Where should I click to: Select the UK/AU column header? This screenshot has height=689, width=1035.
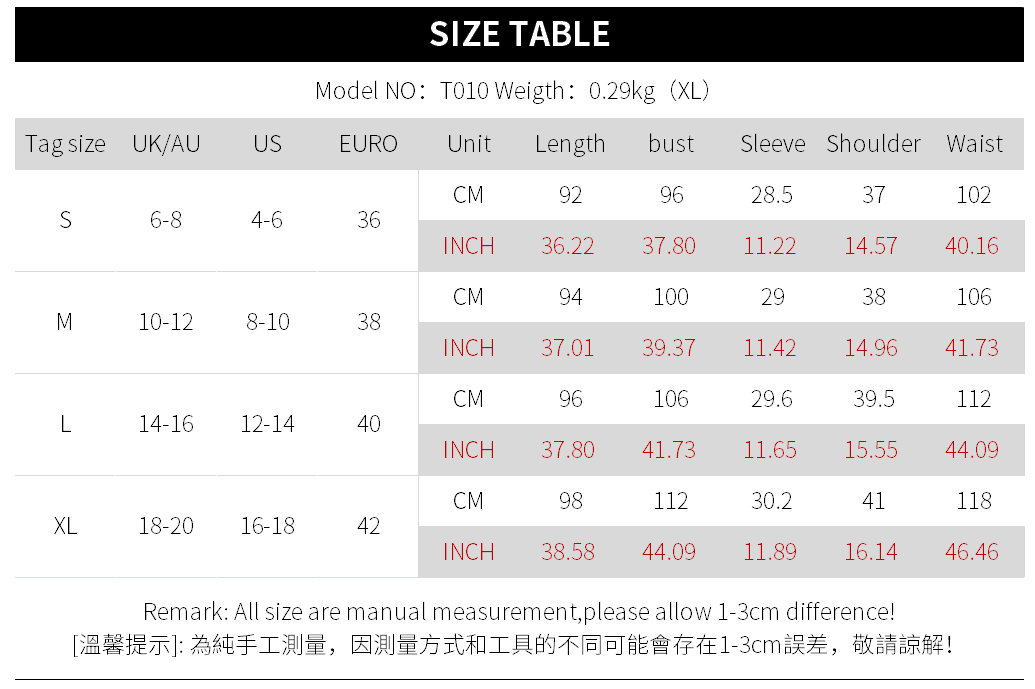[166, 144]
